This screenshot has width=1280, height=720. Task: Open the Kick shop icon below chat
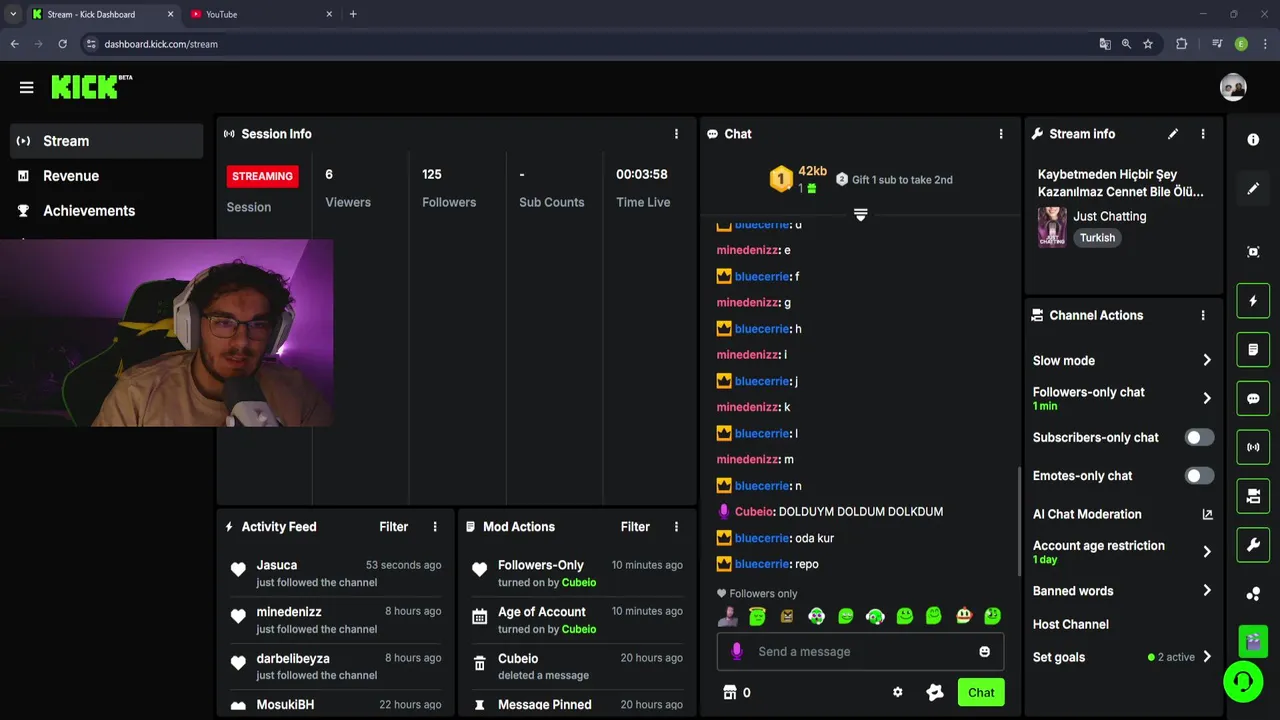coord(730,692)
